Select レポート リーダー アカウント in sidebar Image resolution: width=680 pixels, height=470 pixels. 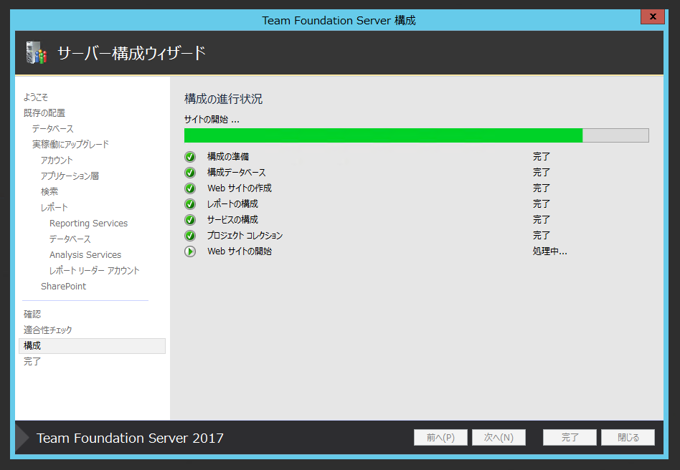(x=94, y=271)
